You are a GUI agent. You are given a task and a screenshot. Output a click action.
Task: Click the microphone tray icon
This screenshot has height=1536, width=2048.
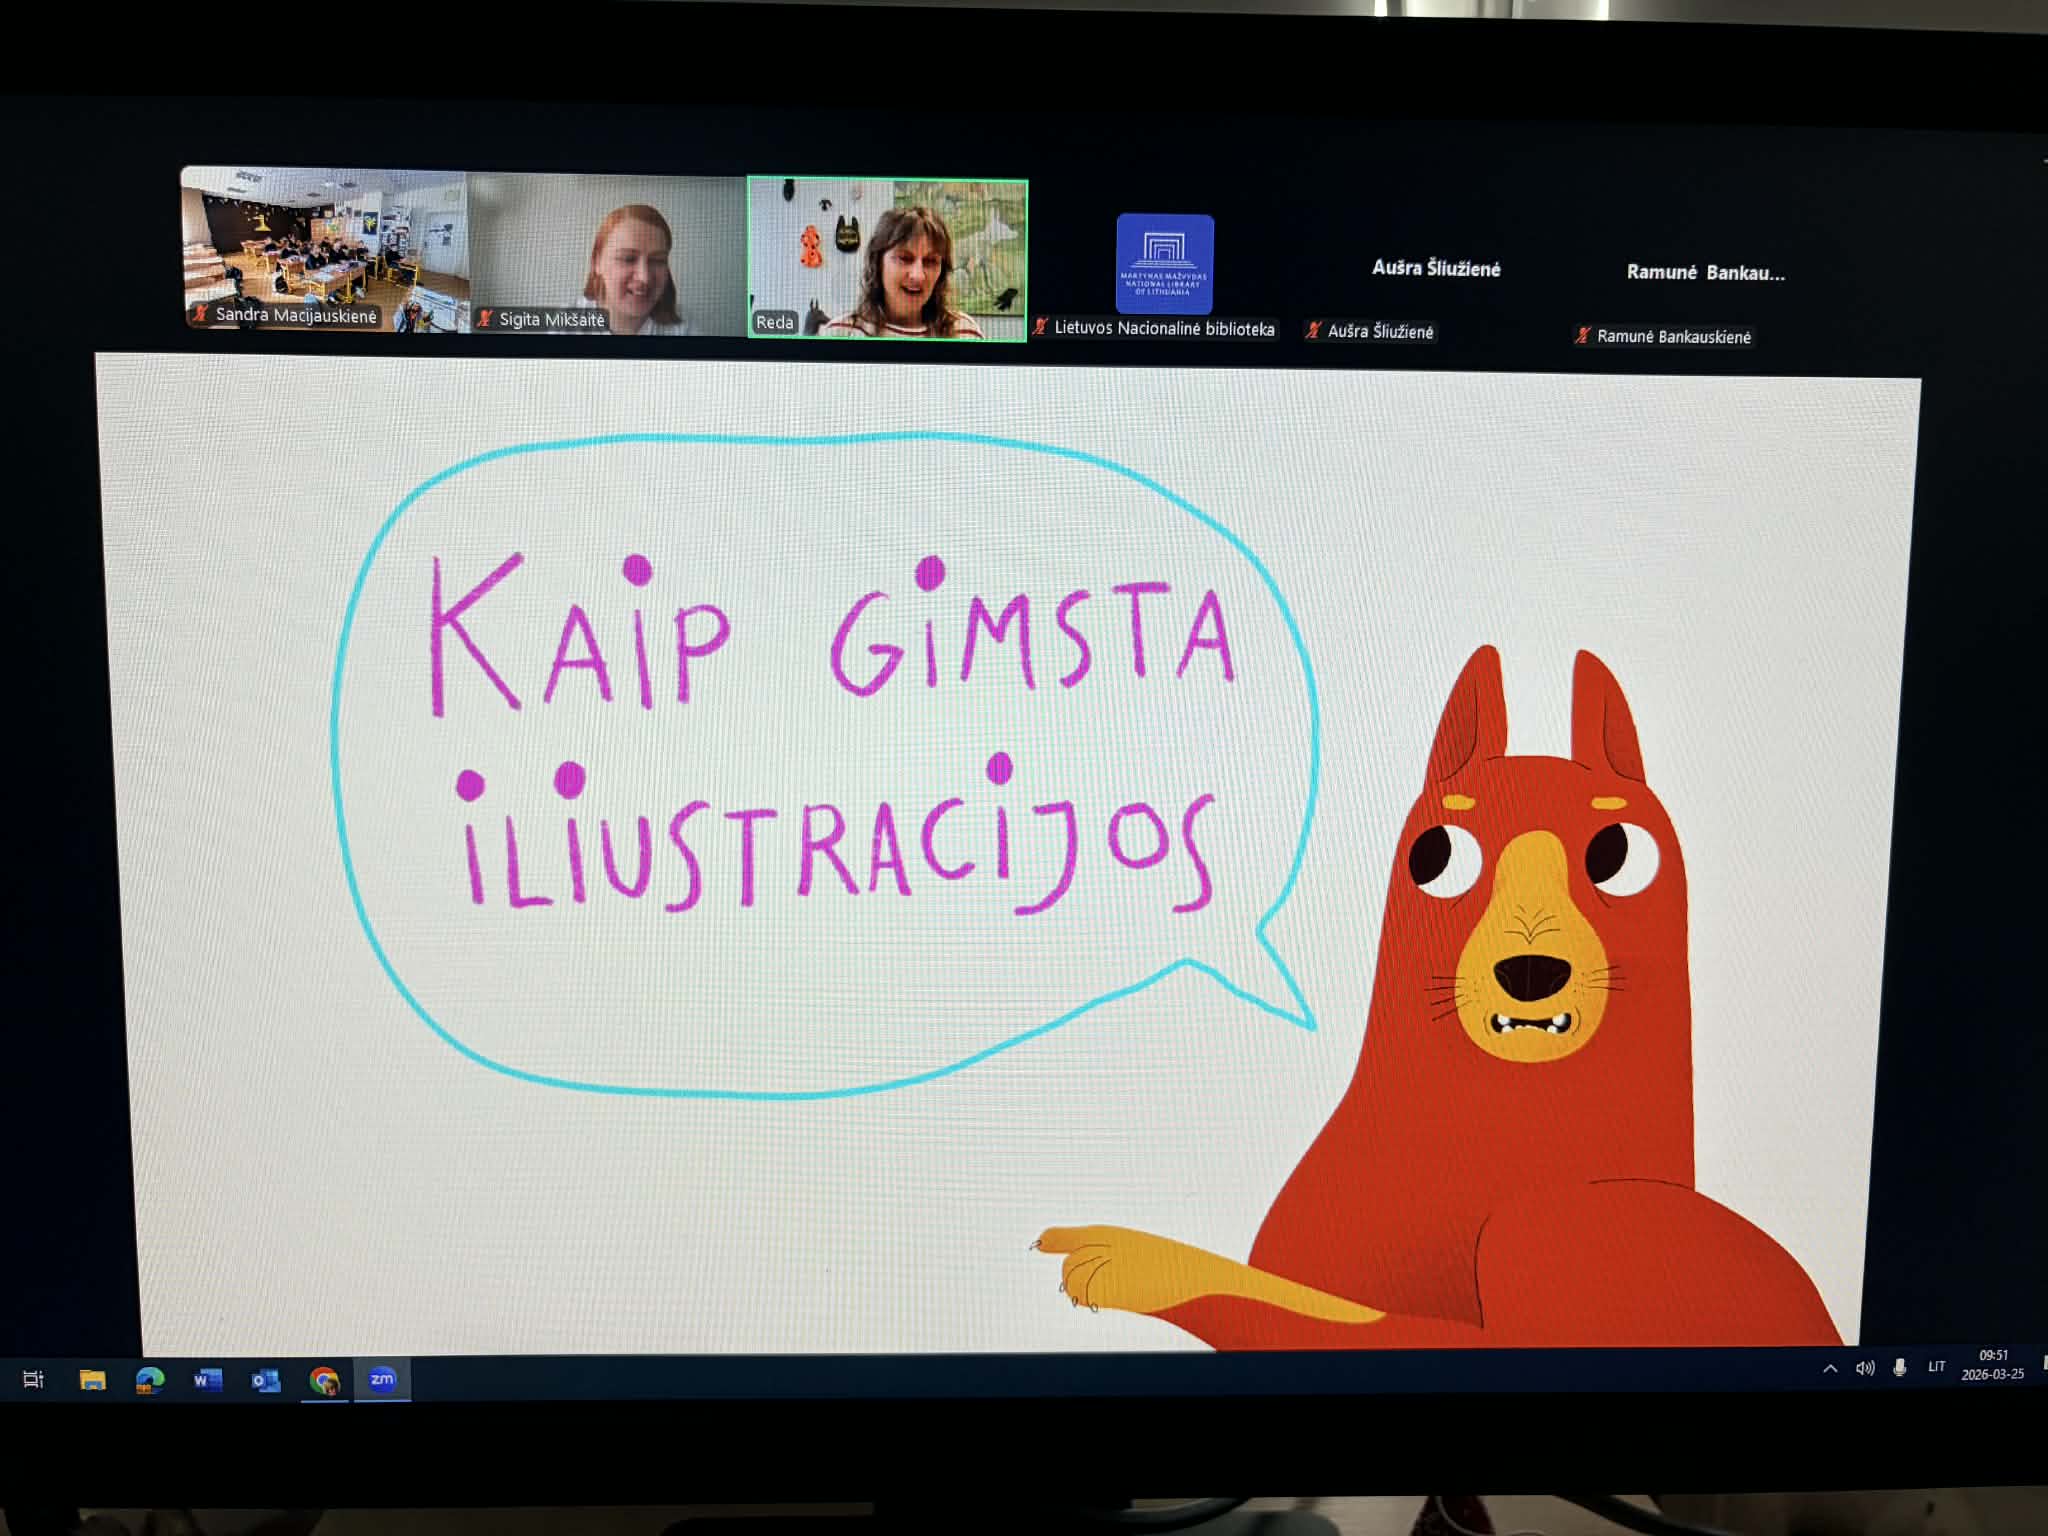[1899, 1367]
